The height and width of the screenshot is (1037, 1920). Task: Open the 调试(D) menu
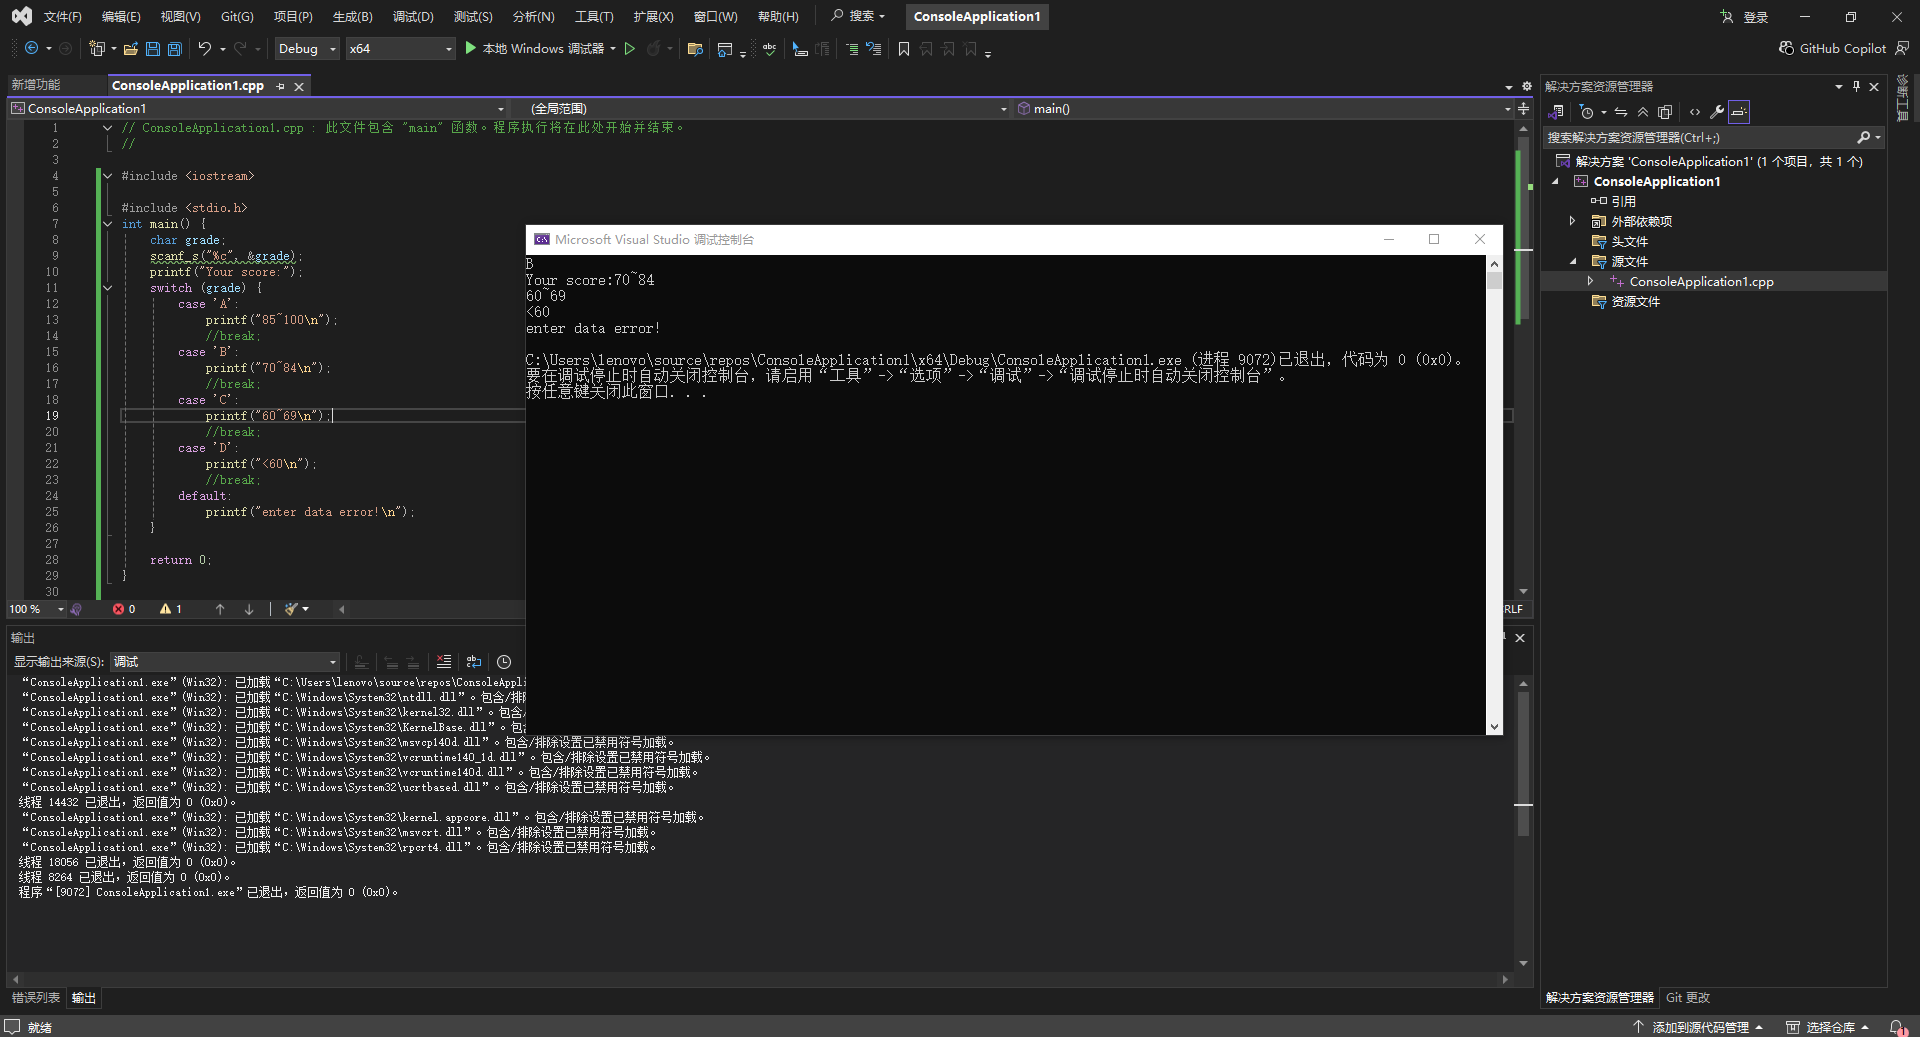(413, 17)
